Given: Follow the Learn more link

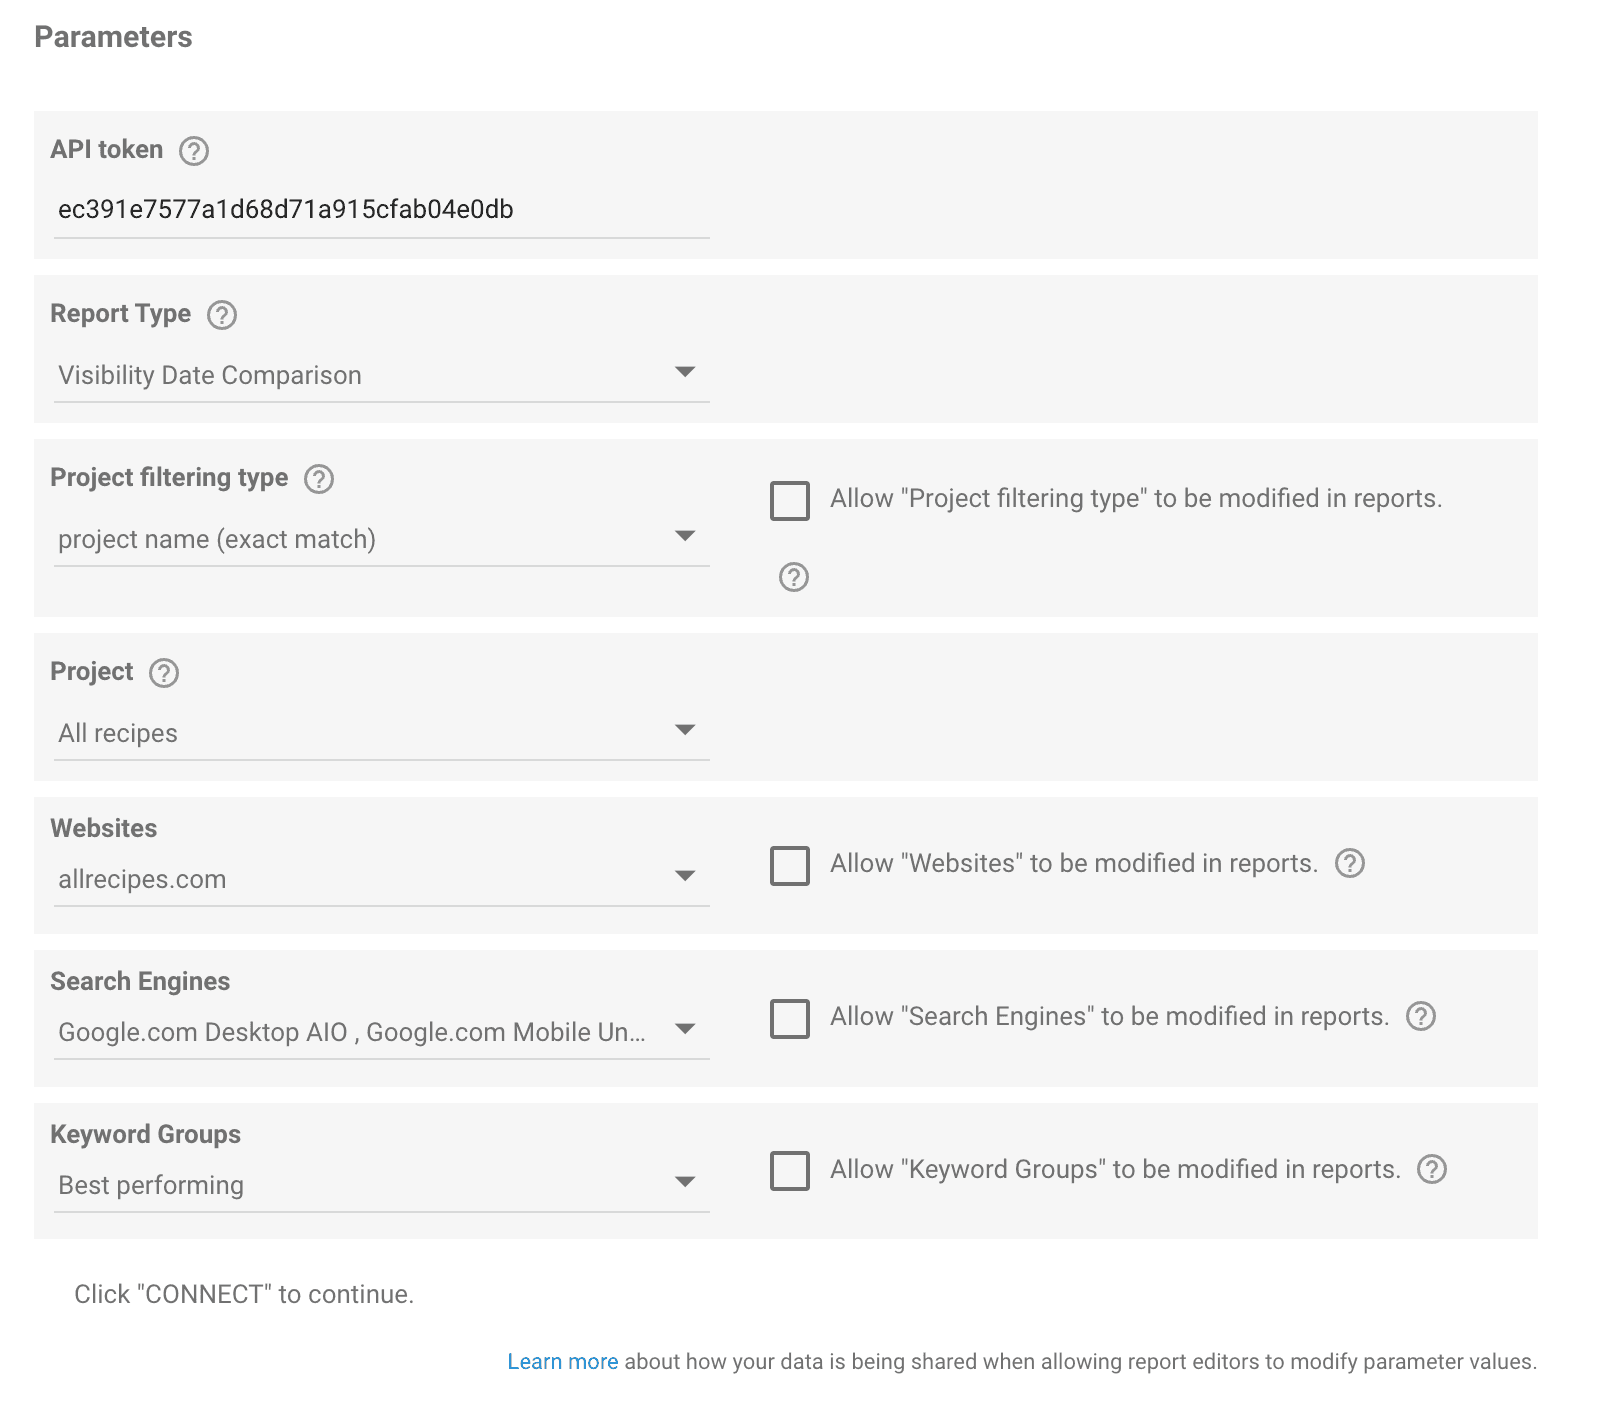Looking at the screenshot, I should (x=562, y=1361).
